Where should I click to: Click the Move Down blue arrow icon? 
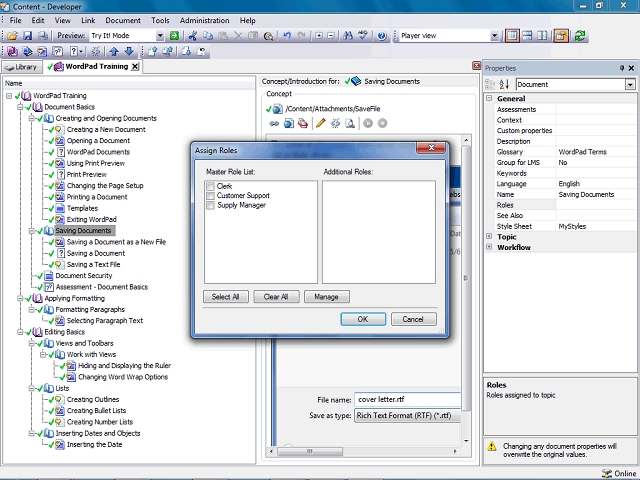tap(129, 51)
